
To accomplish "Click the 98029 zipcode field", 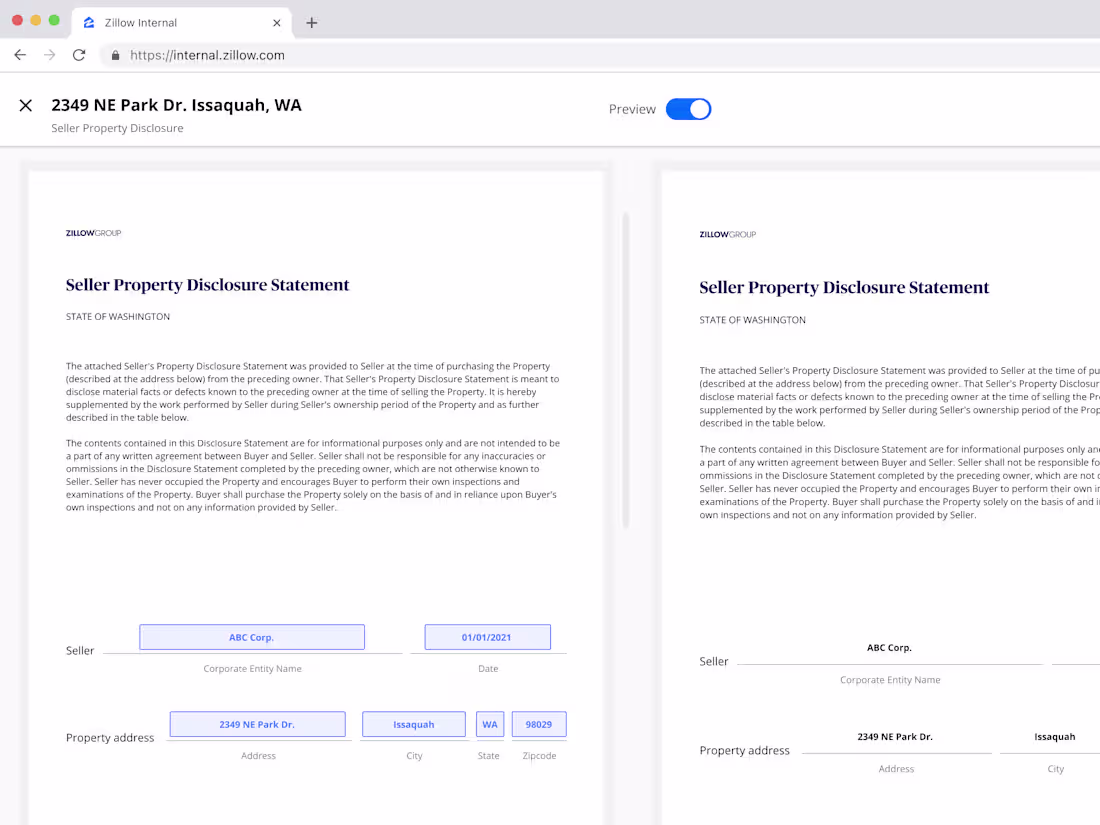I will (539, 723).
